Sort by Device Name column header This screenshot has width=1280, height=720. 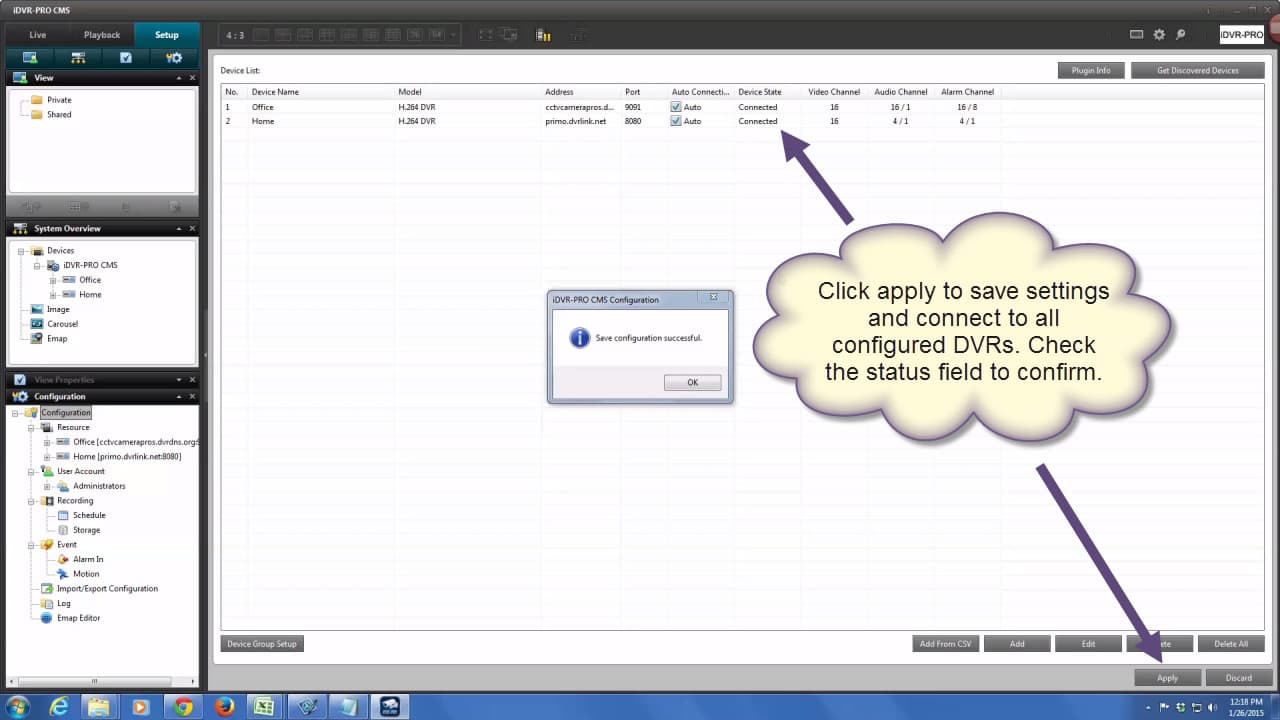321,92
